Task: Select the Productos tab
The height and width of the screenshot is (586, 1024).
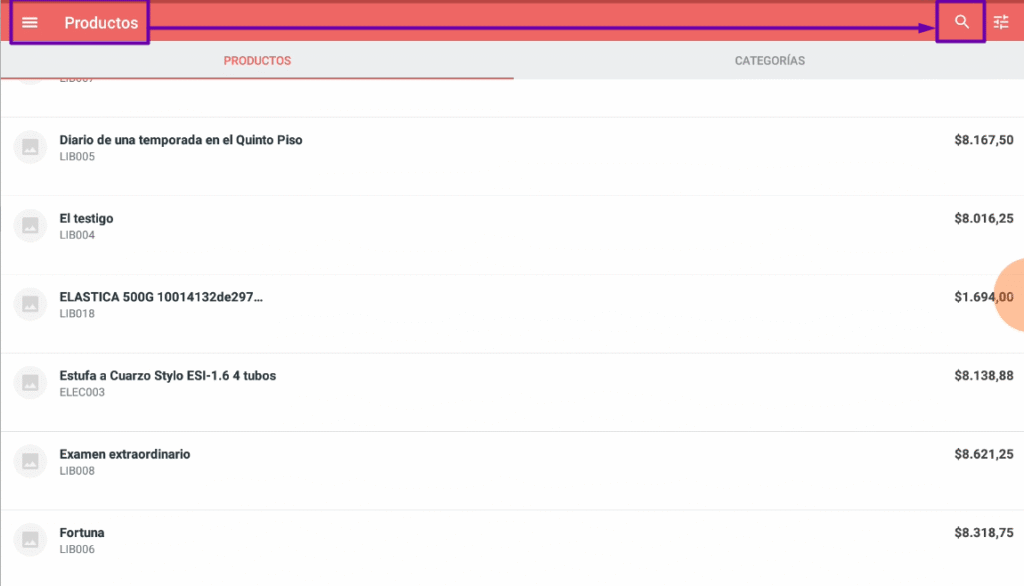Action: 257,61
